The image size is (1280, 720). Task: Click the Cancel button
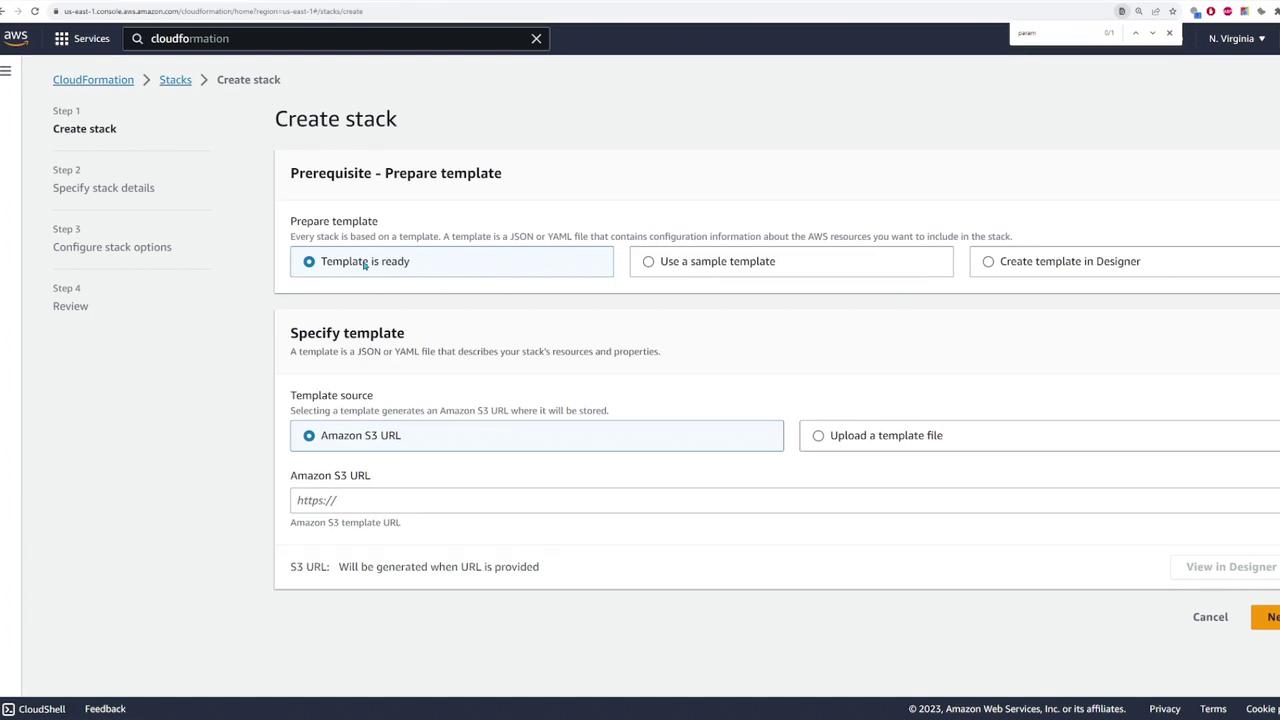tap(1210, 617)
